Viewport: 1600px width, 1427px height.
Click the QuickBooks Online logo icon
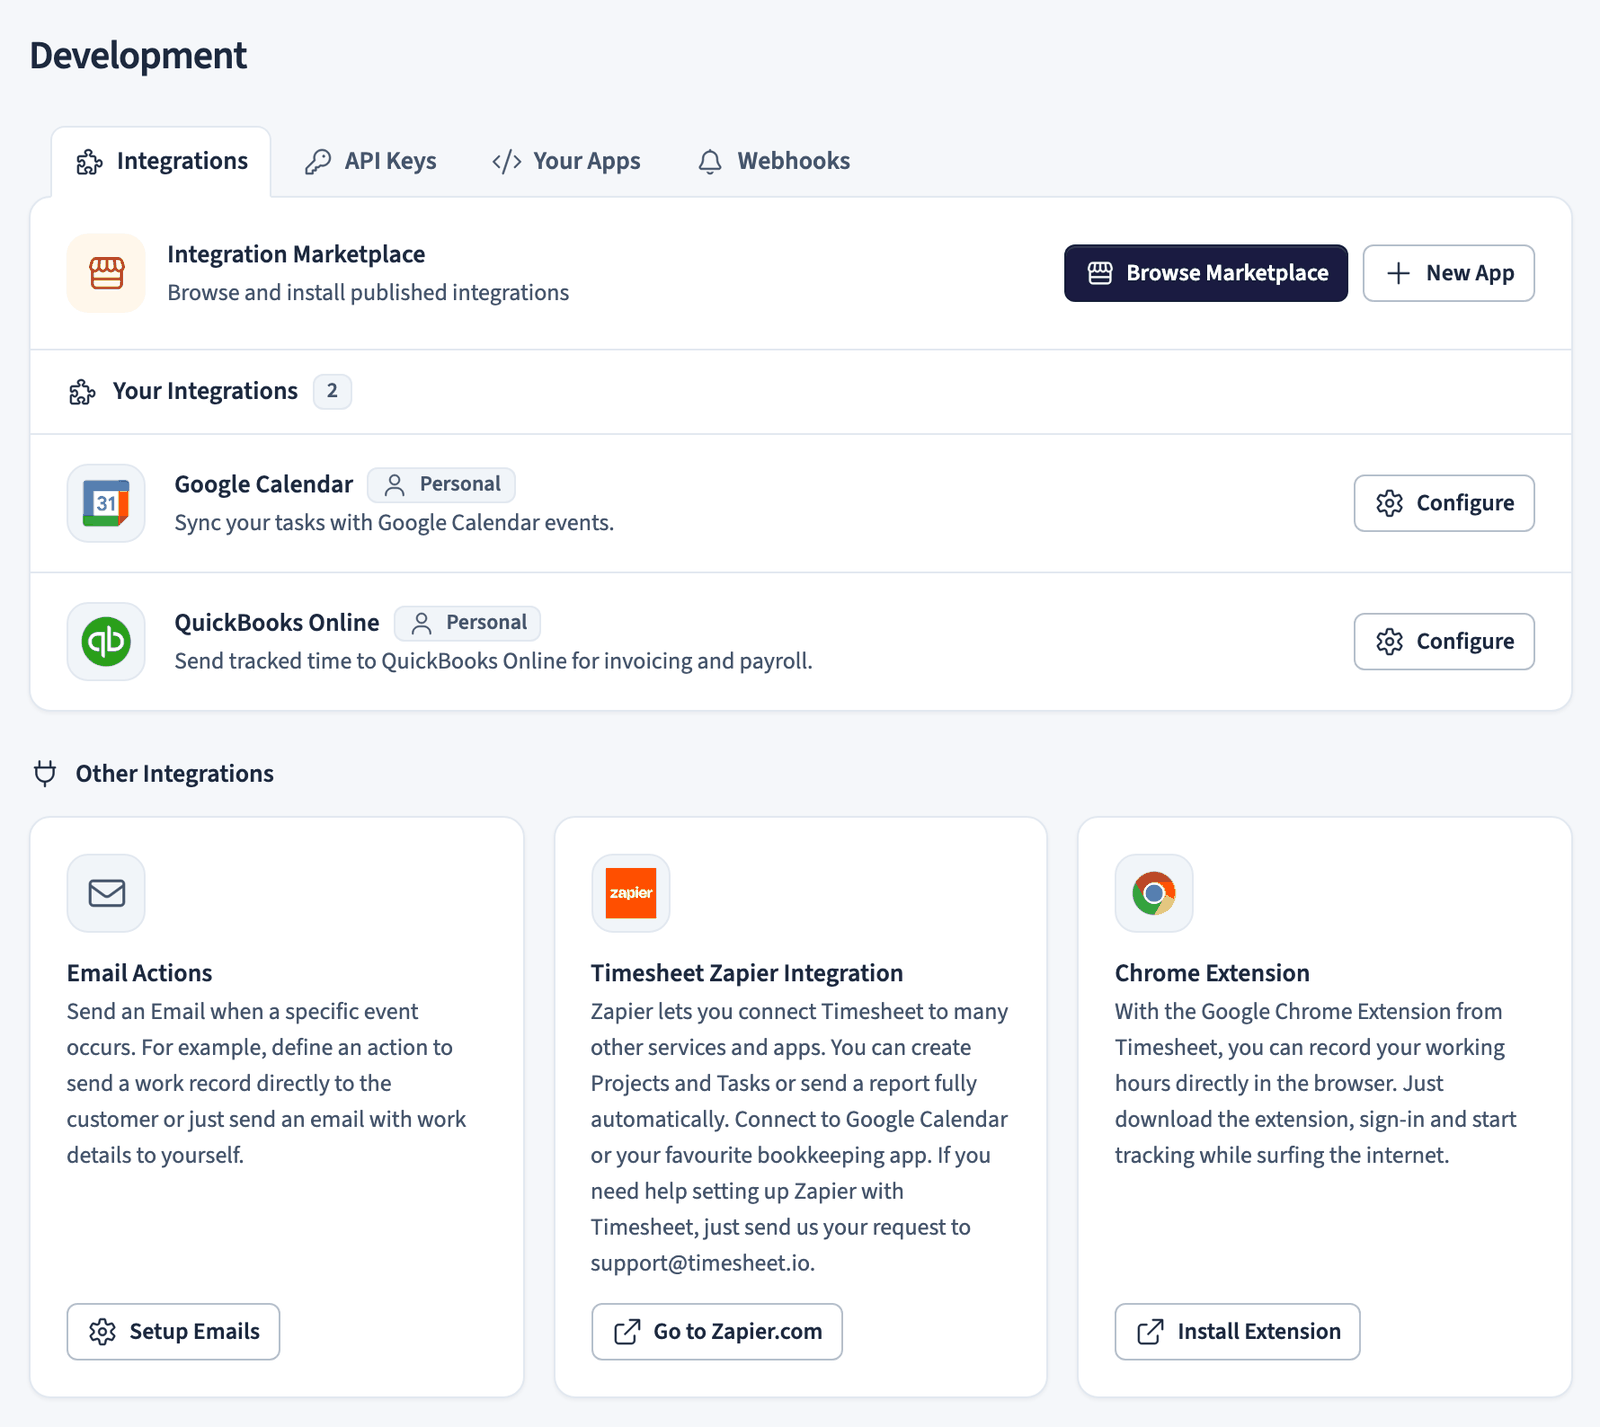(106, 641)
